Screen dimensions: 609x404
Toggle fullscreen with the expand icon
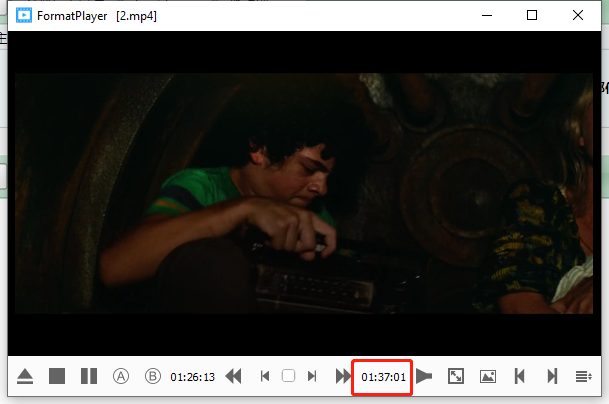pyautogui.click(x=456, y=376)
